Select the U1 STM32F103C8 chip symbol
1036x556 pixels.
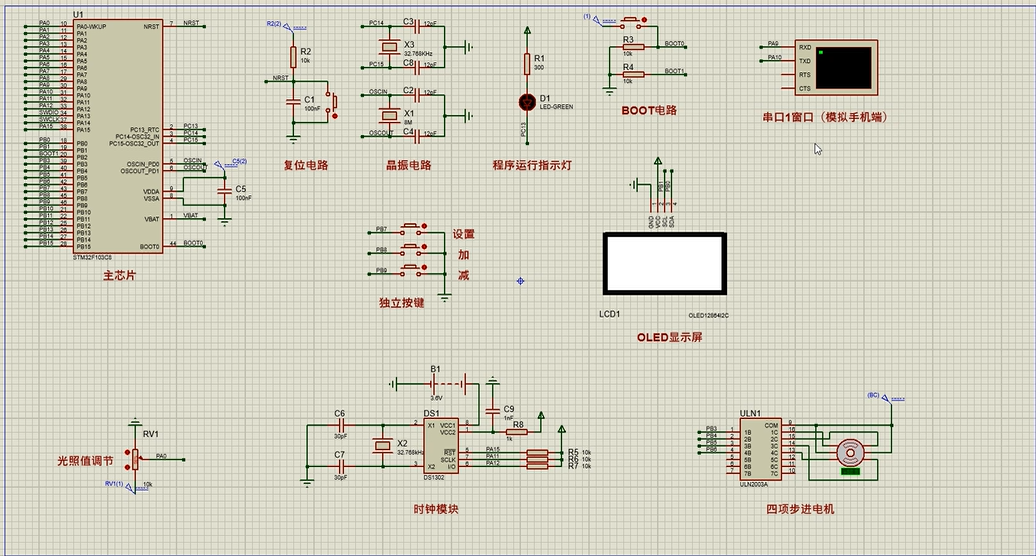coord(118,135)
